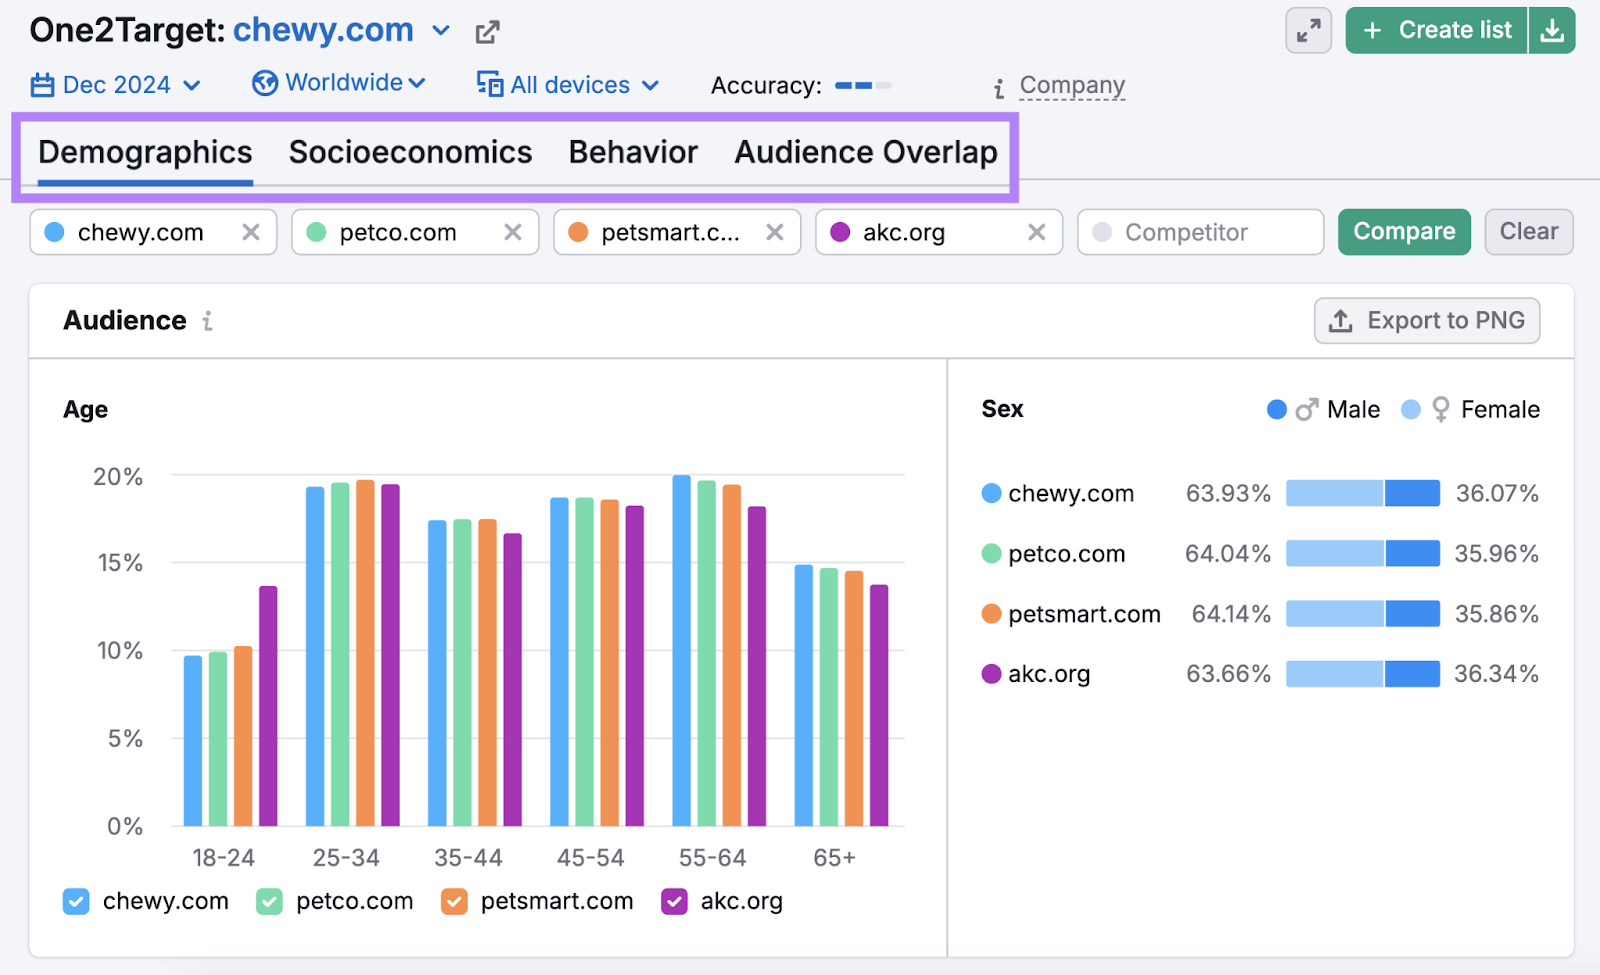Remove akc.org from comparison
Screen dimensions: 1600x975
click(x=1037, y=232)
